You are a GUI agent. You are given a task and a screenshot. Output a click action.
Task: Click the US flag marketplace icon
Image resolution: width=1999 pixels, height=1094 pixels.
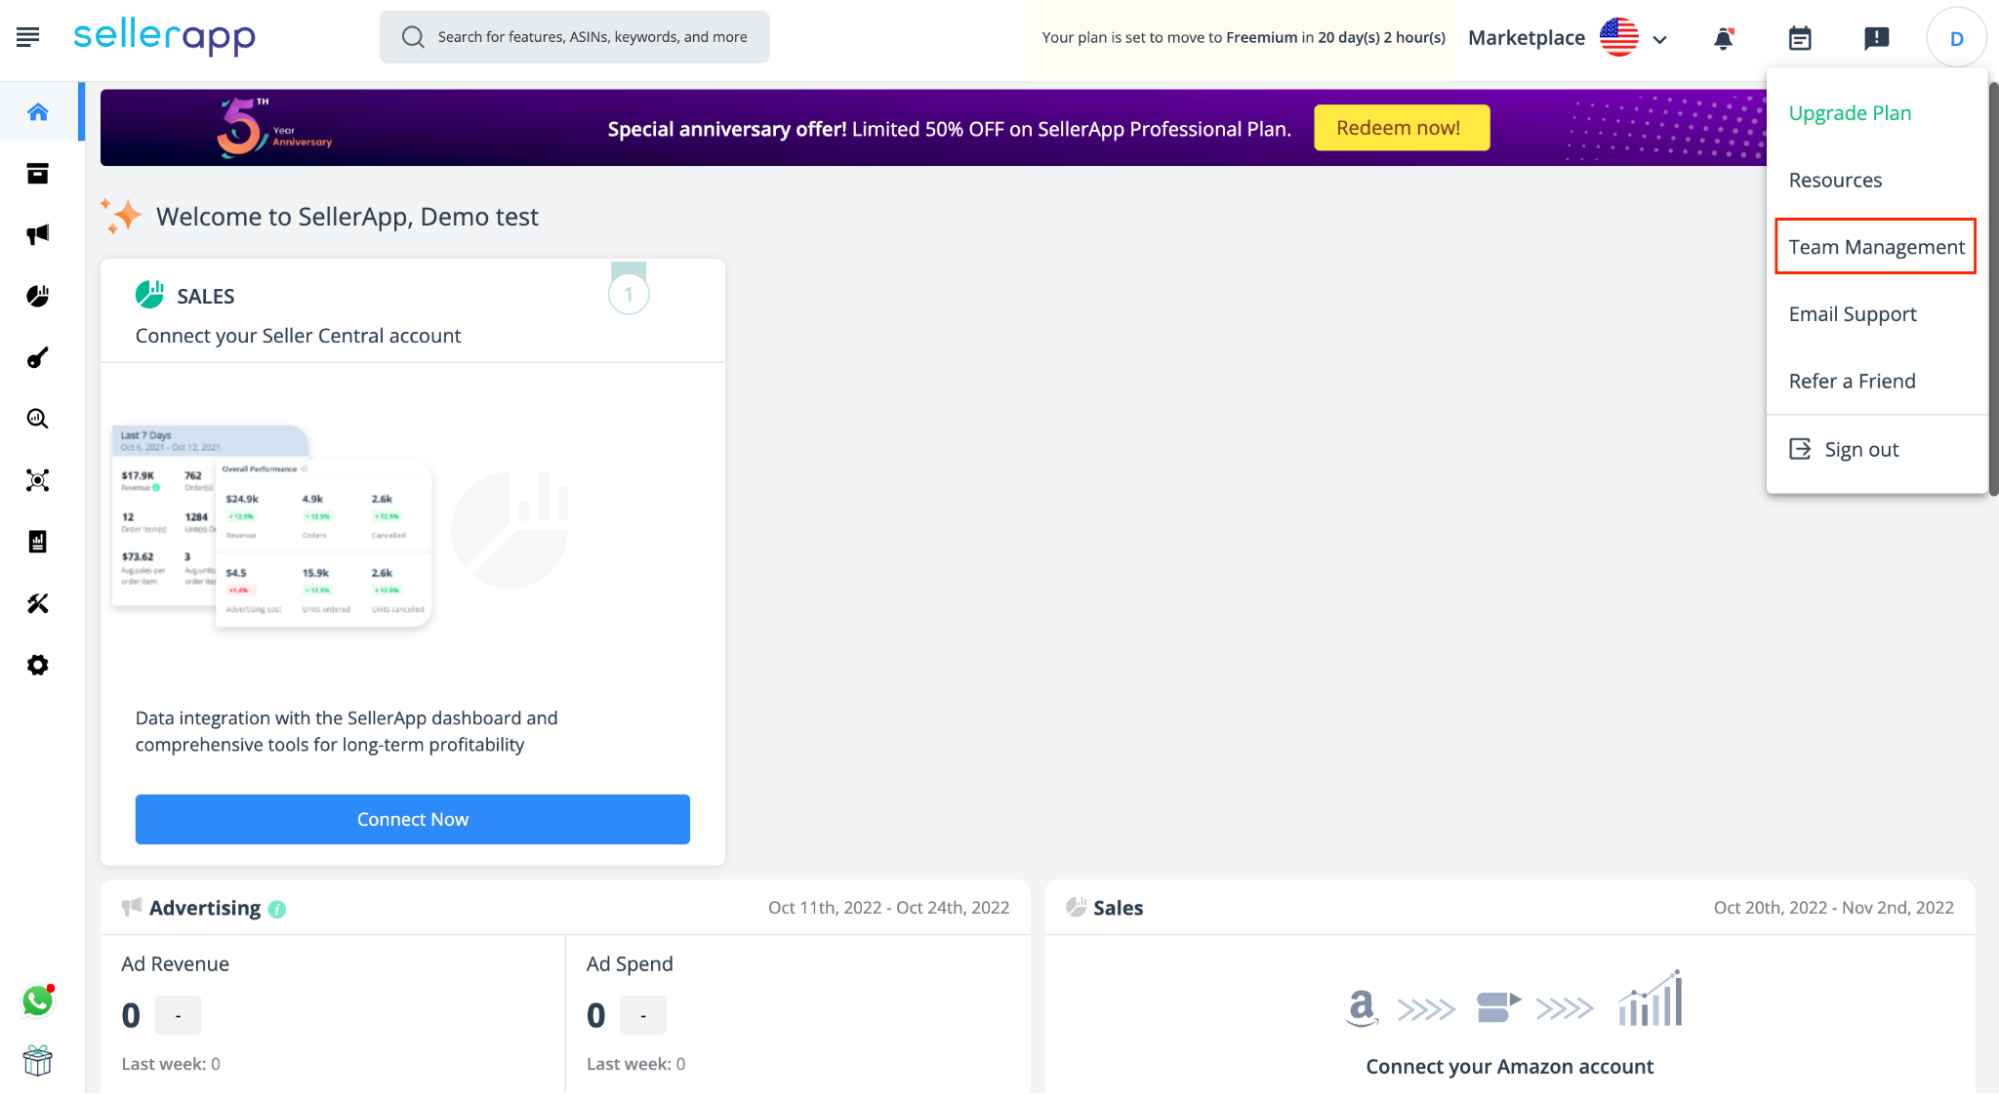point(1619,38)
